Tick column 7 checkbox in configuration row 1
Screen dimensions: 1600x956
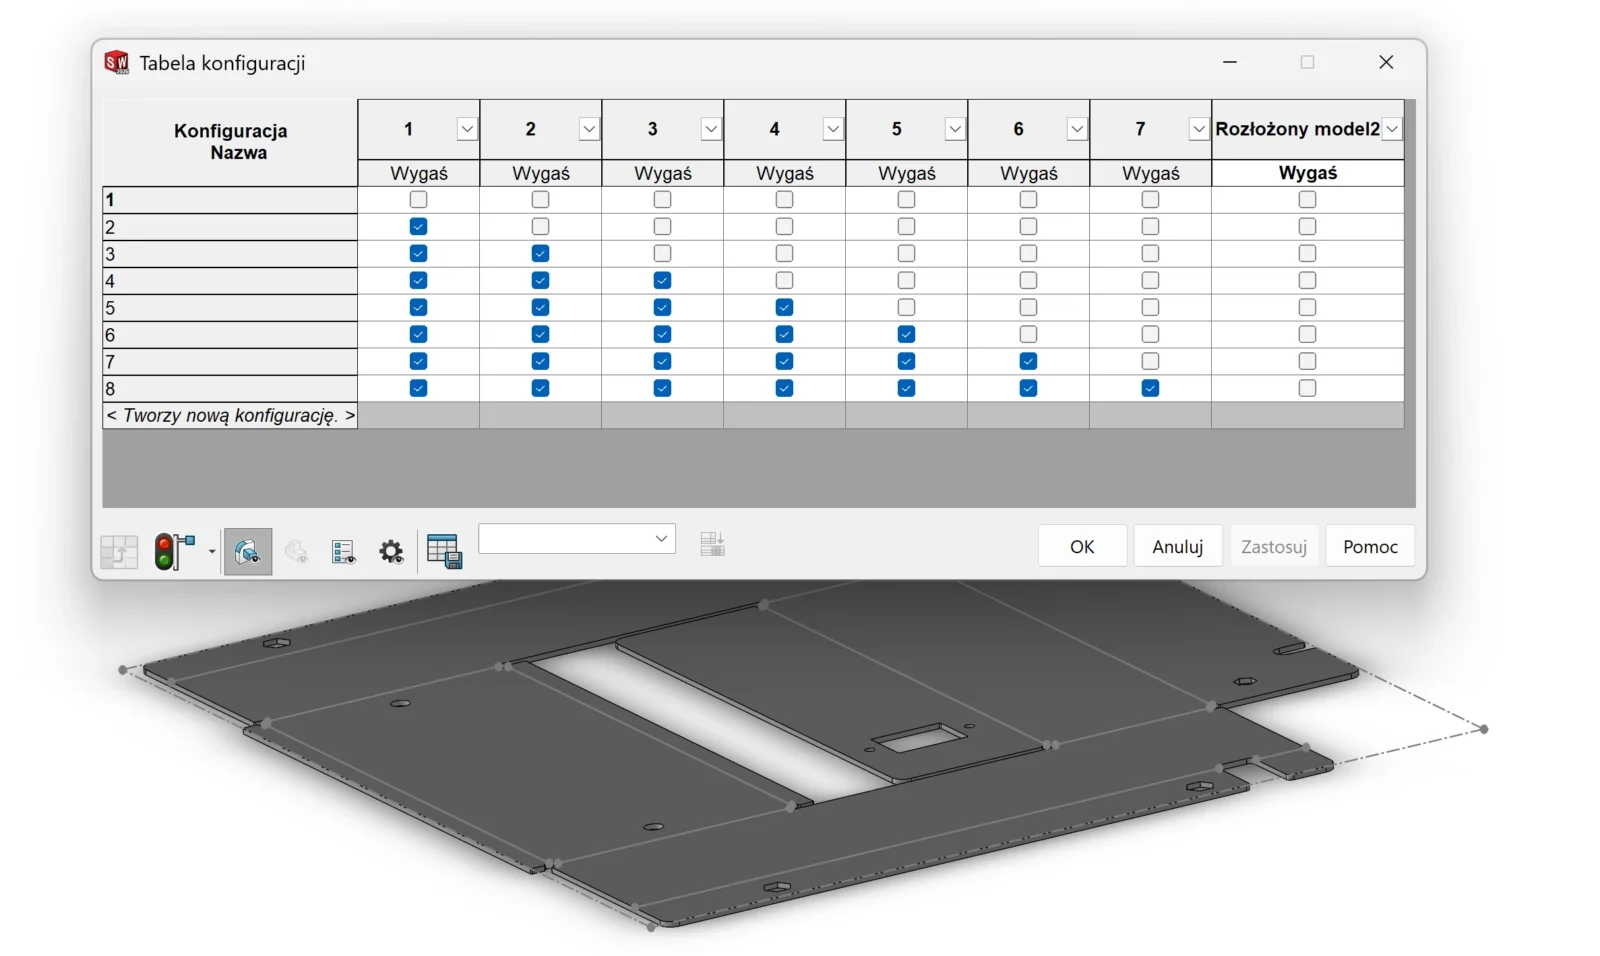1150,200
